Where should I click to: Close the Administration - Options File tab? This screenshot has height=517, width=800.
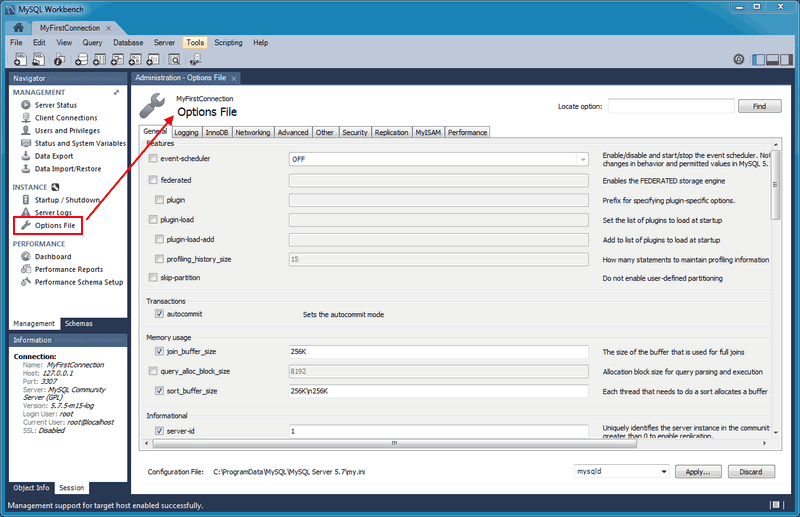click(234, 78)
